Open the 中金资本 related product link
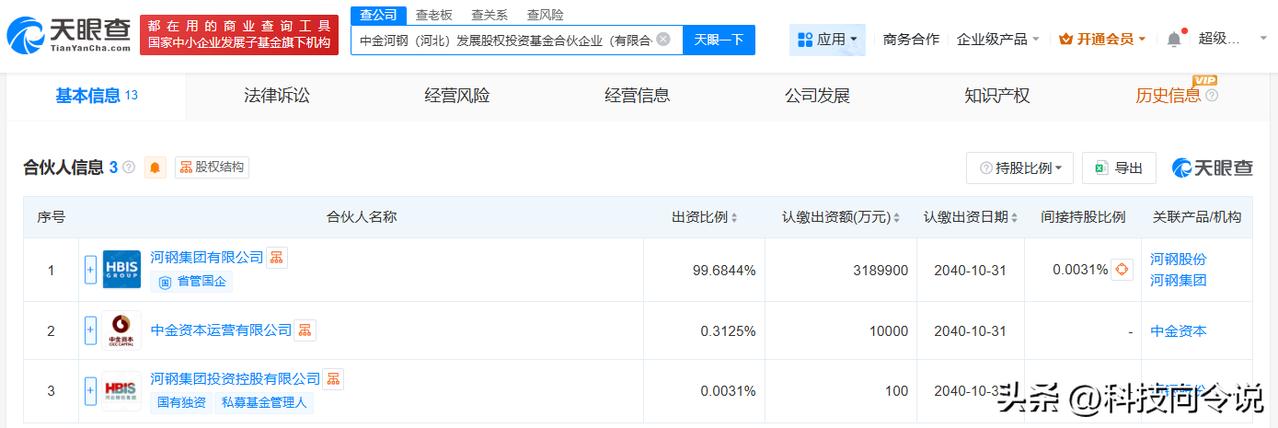This screenshot has height=428, width=1278. click(x=1179, y=331)
